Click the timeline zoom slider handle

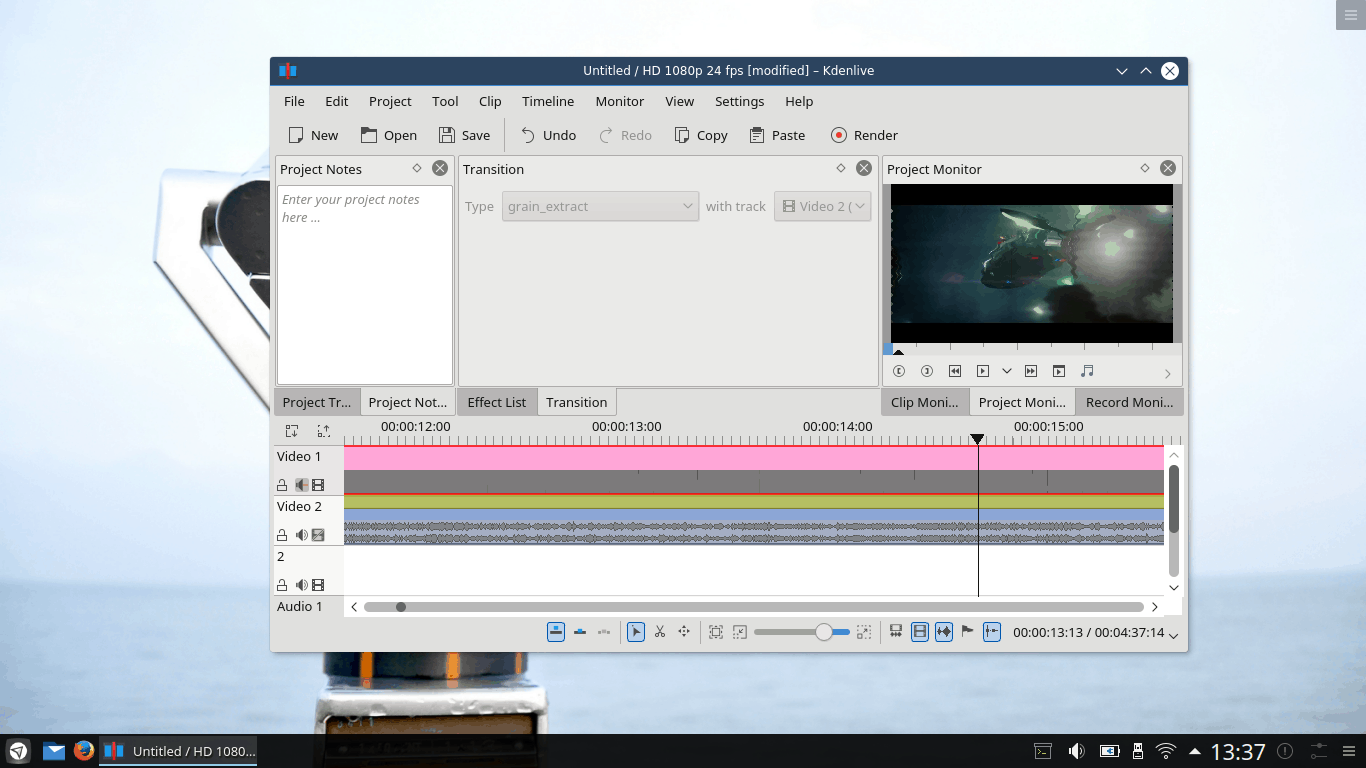tap(824, 632)
